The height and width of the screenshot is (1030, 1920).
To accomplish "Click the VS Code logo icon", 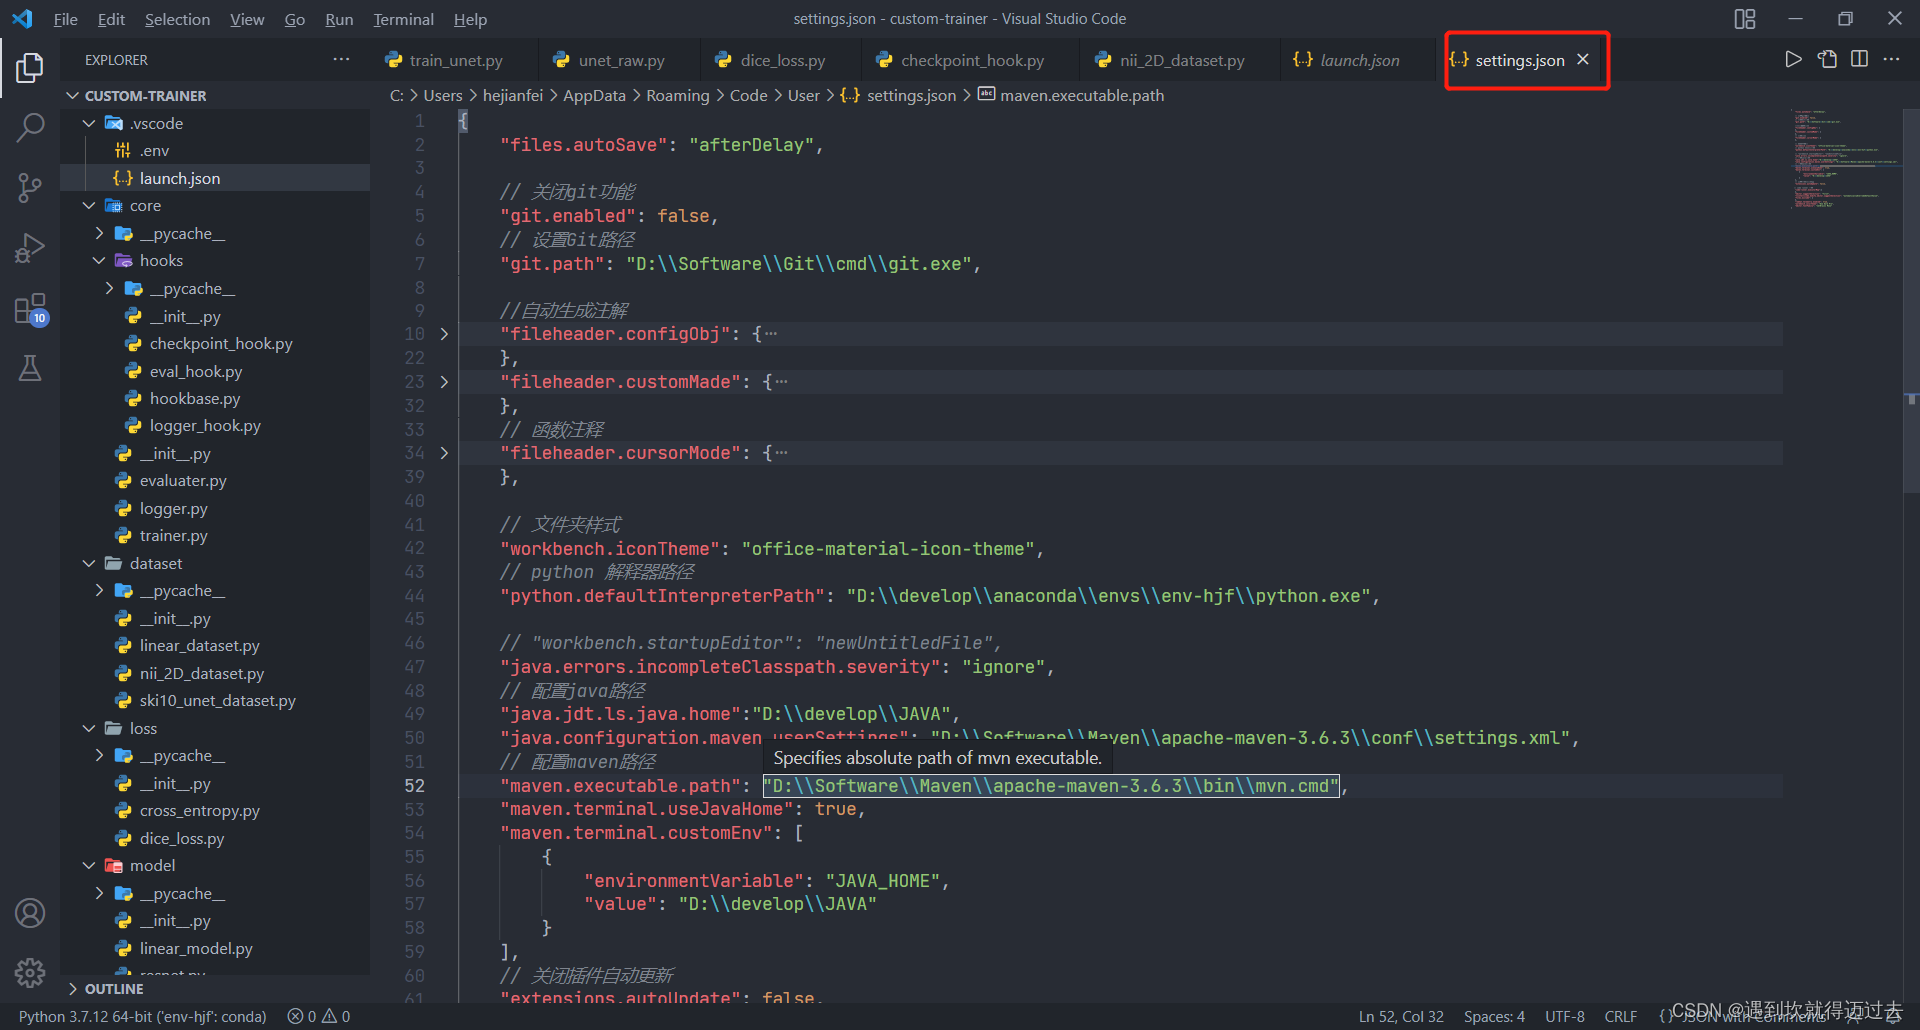I will pyautogui.click(x=22, y=19).
